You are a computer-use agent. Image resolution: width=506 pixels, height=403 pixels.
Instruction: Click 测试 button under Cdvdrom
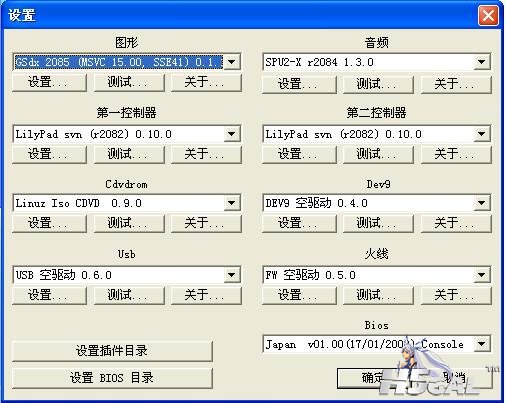pyautogui.click(x=129, y=223)
